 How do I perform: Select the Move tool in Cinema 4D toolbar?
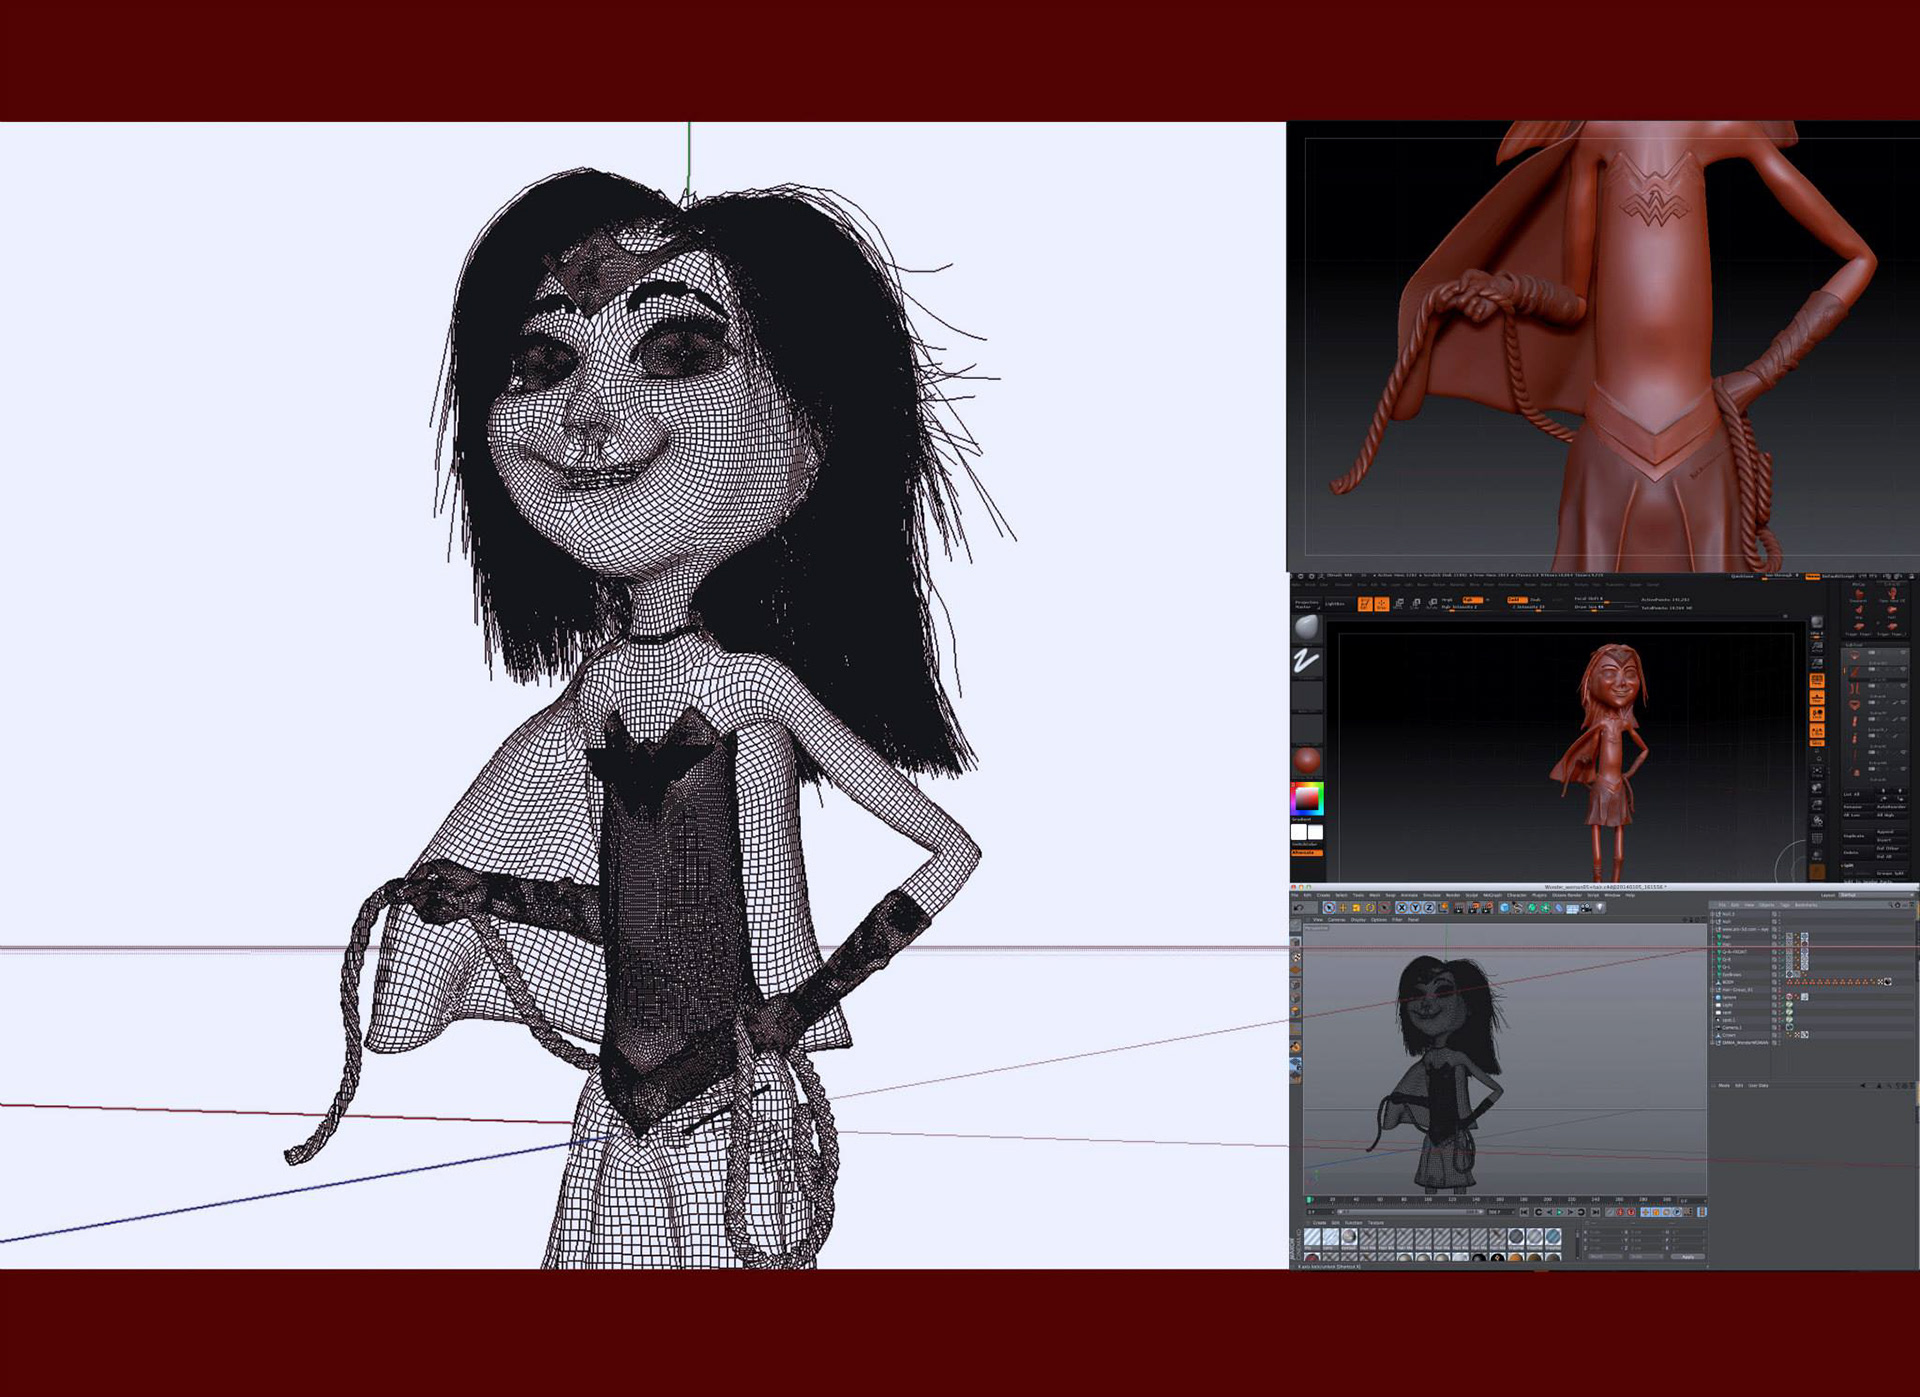[1343, 908]
